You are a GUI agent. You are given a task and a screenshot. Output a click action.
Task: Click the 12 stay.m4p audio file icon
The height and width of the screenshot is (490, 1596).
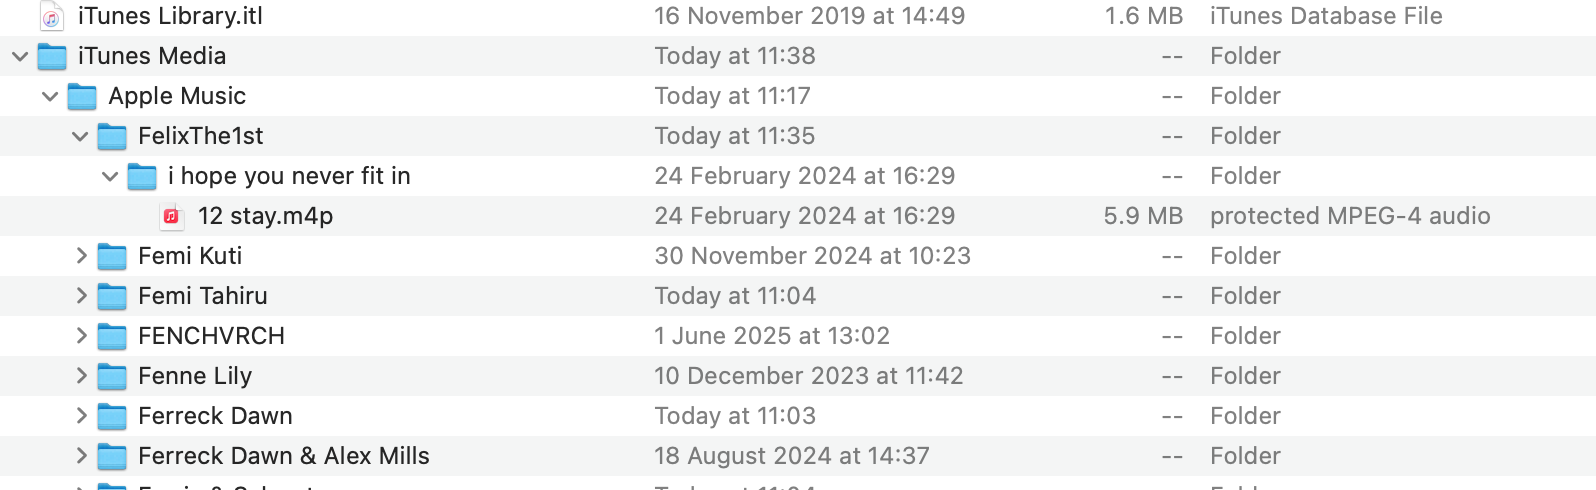(x=171, y=216)
